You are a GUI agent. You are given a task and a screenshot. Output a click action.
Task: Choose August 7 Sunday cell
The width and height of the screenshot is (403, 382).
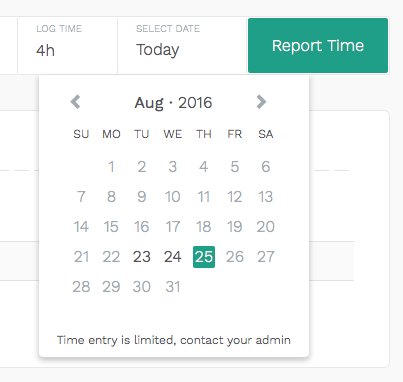[81, 197]
